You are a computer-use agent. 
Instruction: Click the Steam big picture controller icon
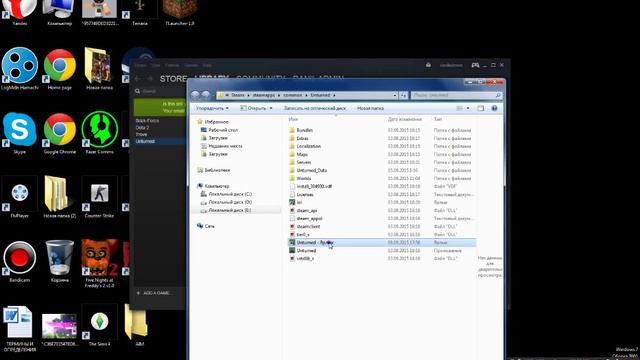(x=475, y=65)
